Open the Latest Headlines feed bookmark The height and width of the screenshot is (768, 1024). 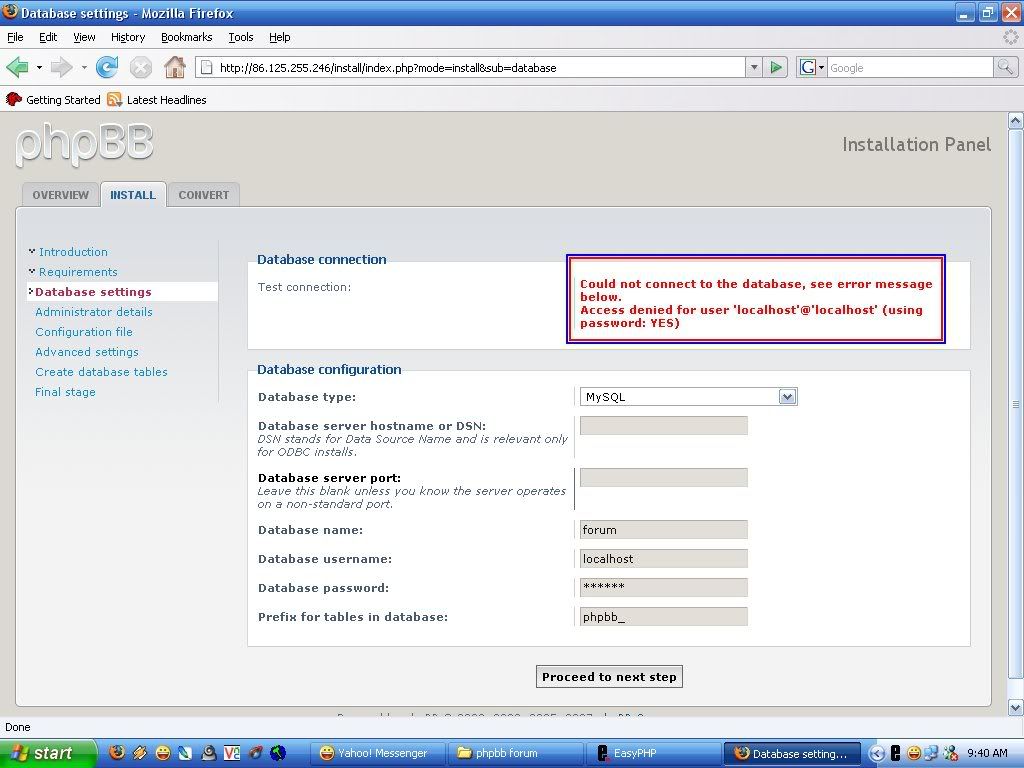click(x=157, y=99)
